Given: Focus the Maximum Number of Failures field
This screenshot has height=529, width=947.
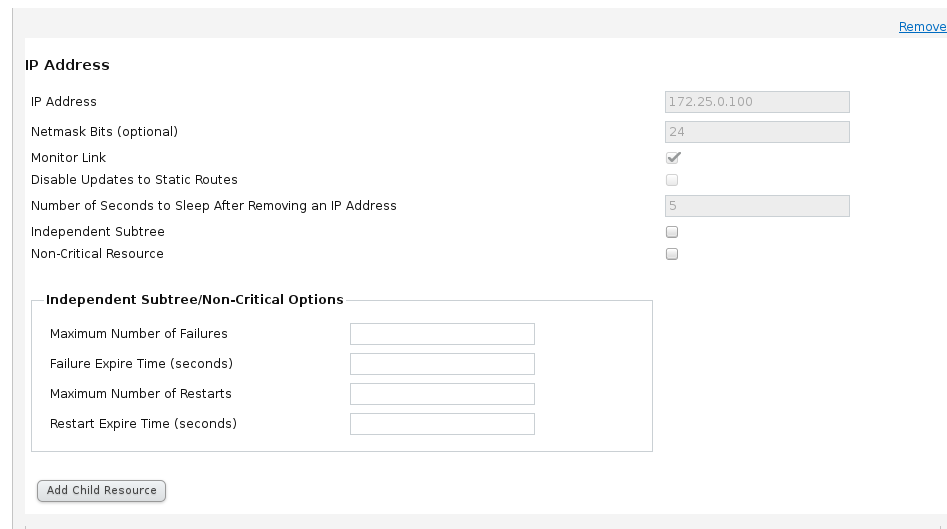Looking at the screenshot, I should pos(442,334).
